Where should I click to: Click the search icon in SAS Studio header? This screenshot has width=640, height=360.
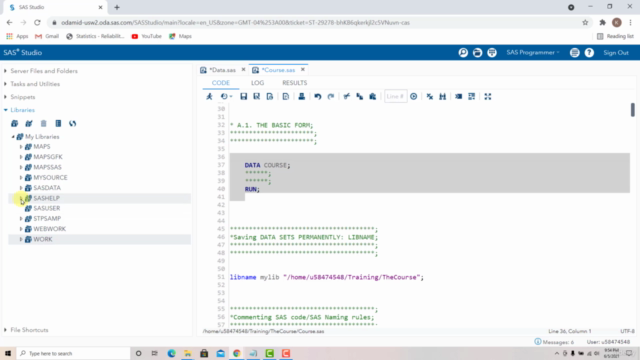click(463, 53)
